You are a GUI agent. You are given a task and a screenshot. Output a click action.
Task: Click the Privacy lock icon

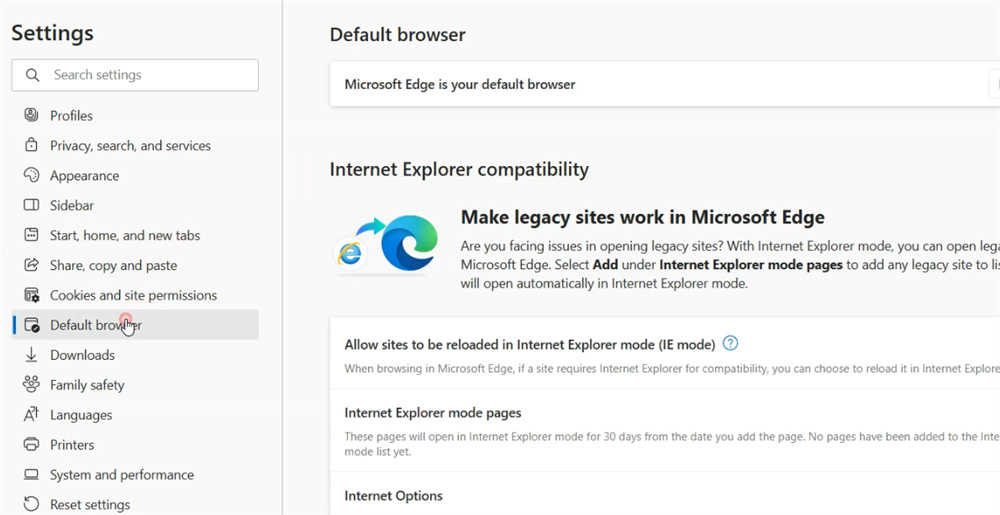click(x=31, y=146)
